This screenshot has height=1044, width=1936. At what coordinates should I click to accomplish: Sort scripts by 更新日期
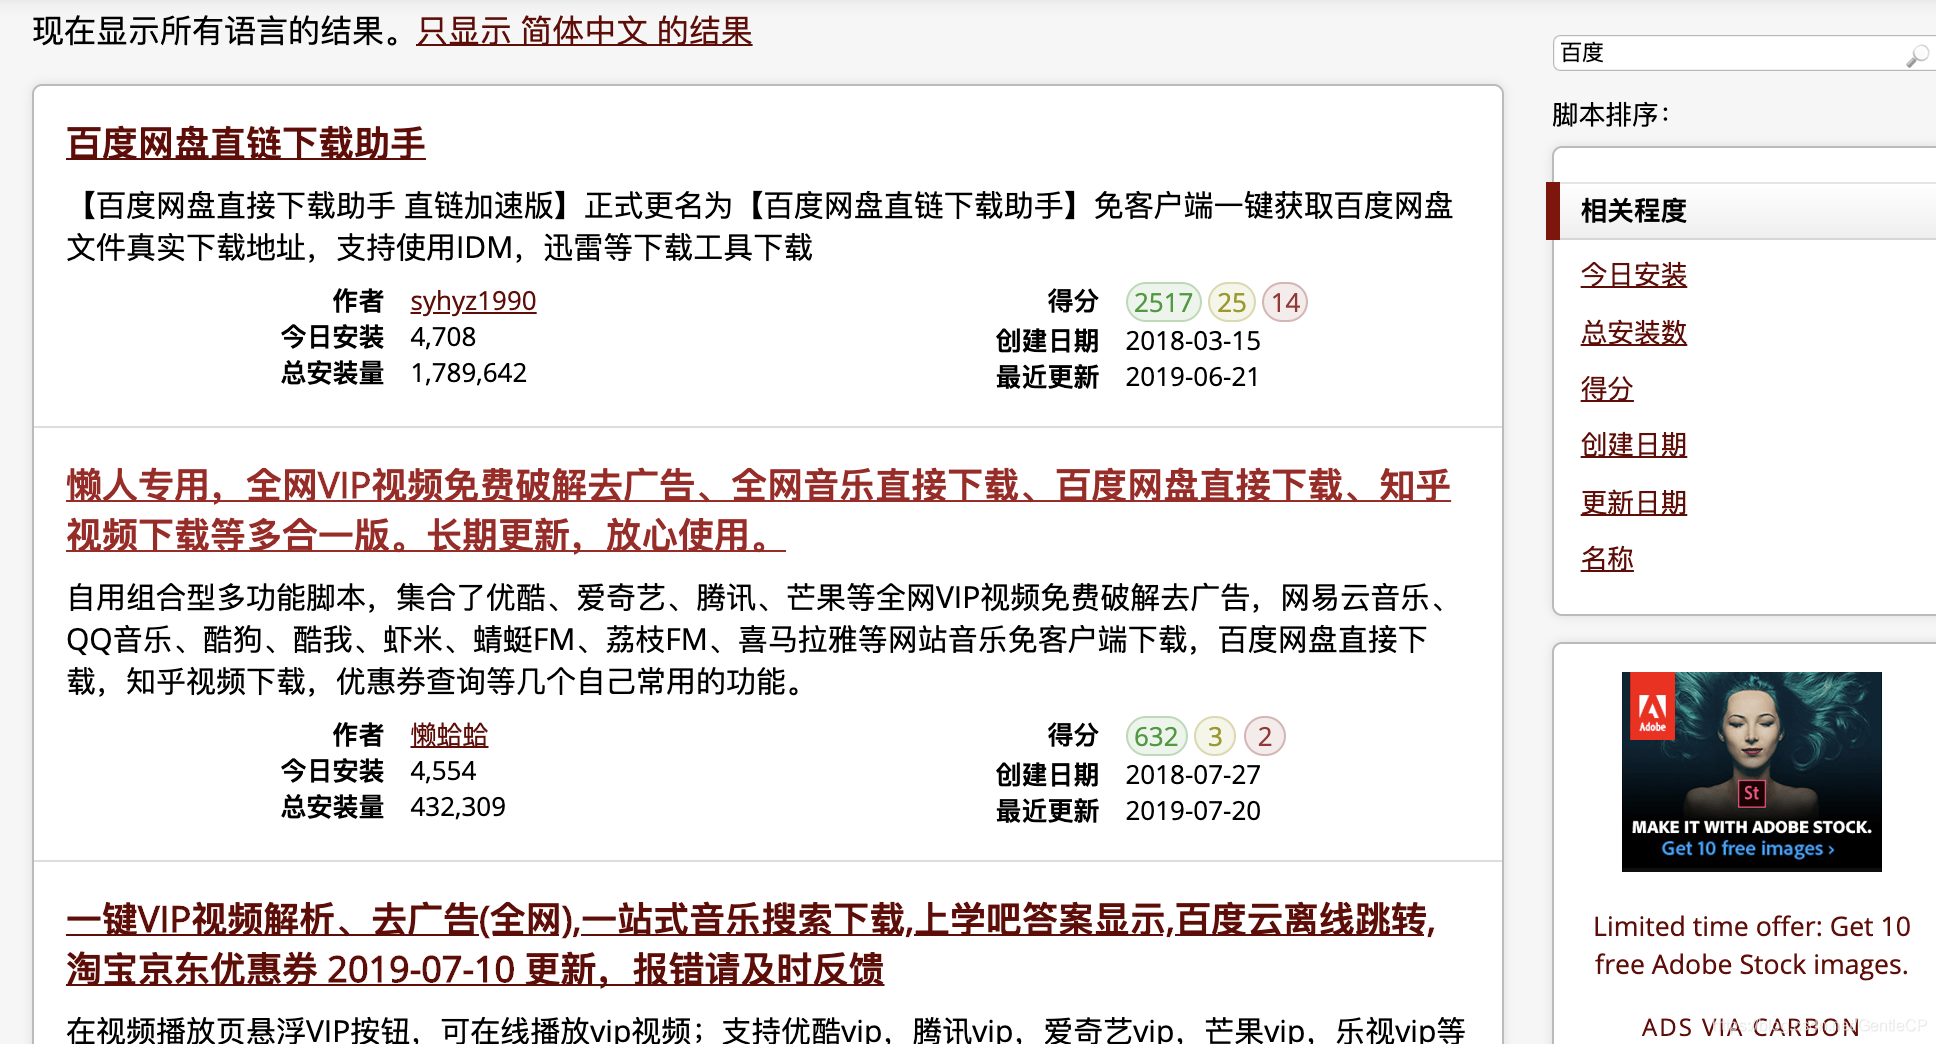tap(1633, 502)
